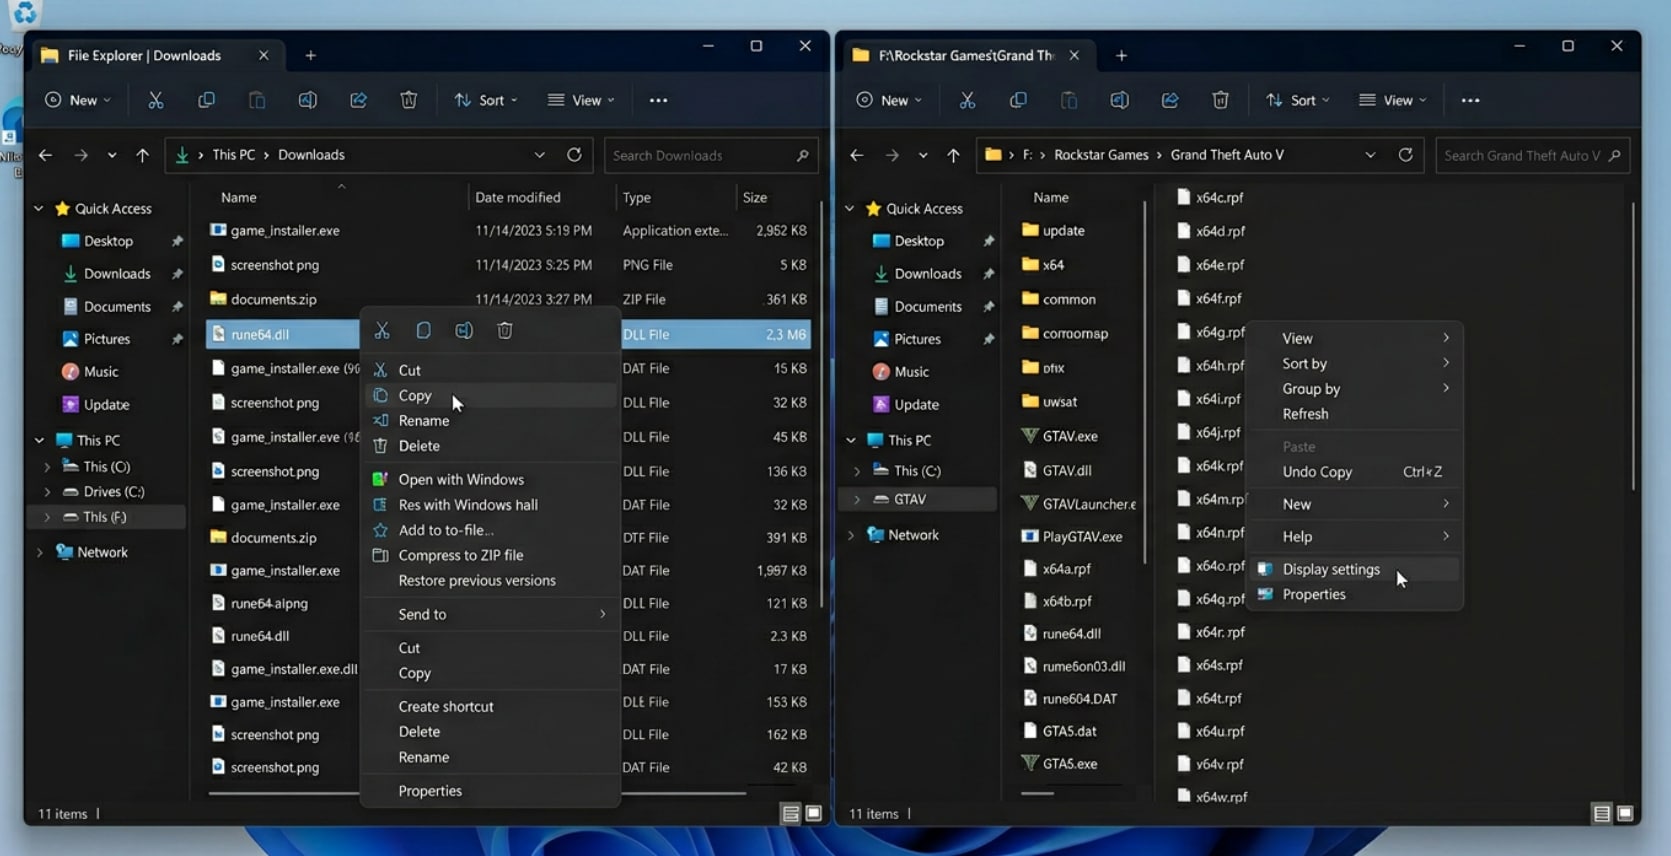Switch to thumbnails view in Downloads status bar
The image size is (1671, 856).
pyautogui.click(x=814, y=814)
